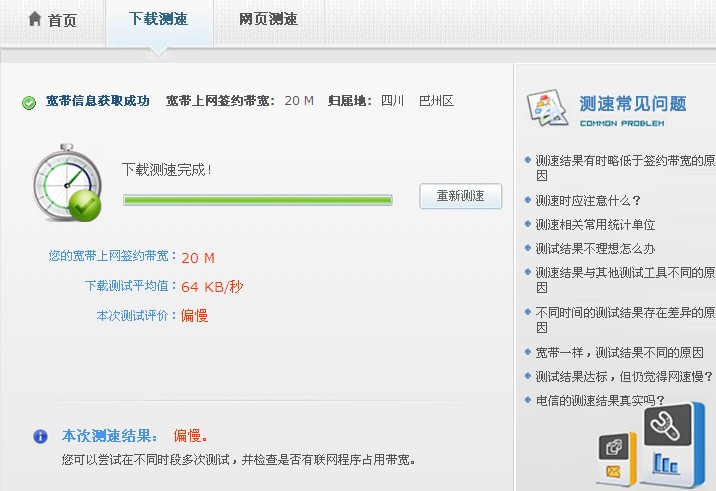Click the 您可以尝试在不同时段多次测试 tip text
The width and height of the screenshot is (716, 491).
239,459
